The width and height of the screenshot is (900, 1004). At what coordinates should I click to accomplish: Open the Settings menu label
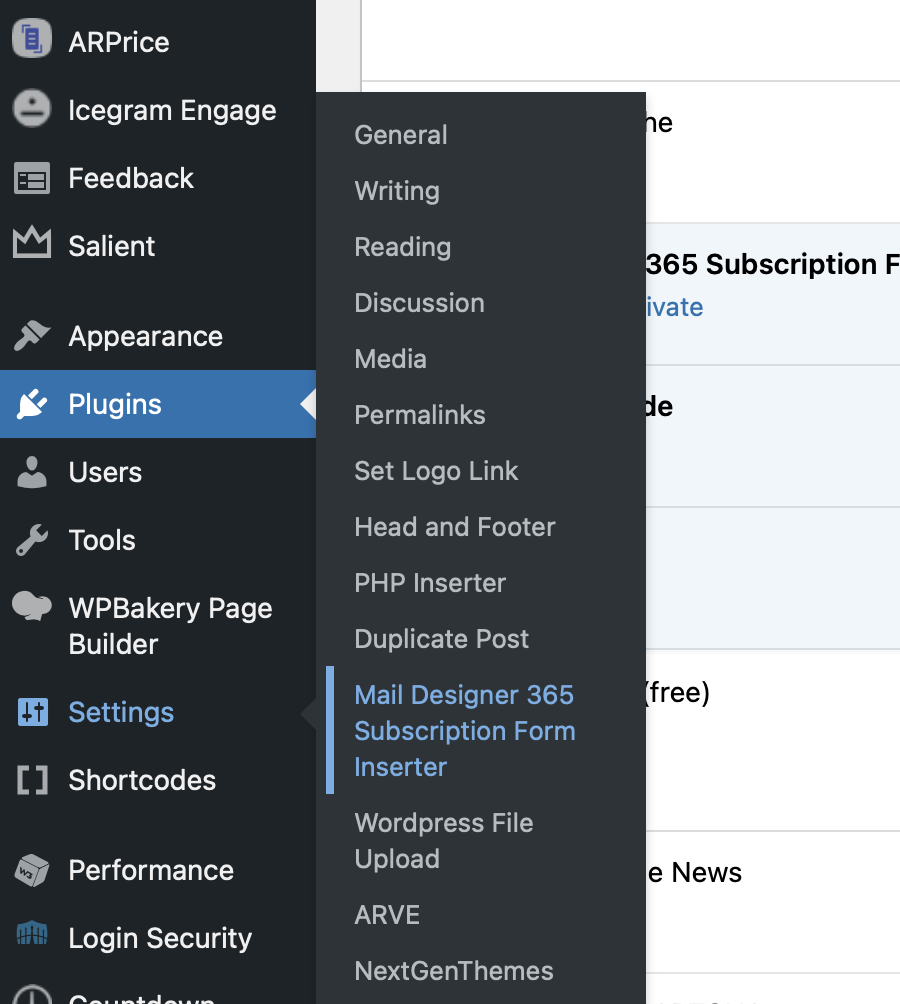pyautogui.click(x=121, y=712)
